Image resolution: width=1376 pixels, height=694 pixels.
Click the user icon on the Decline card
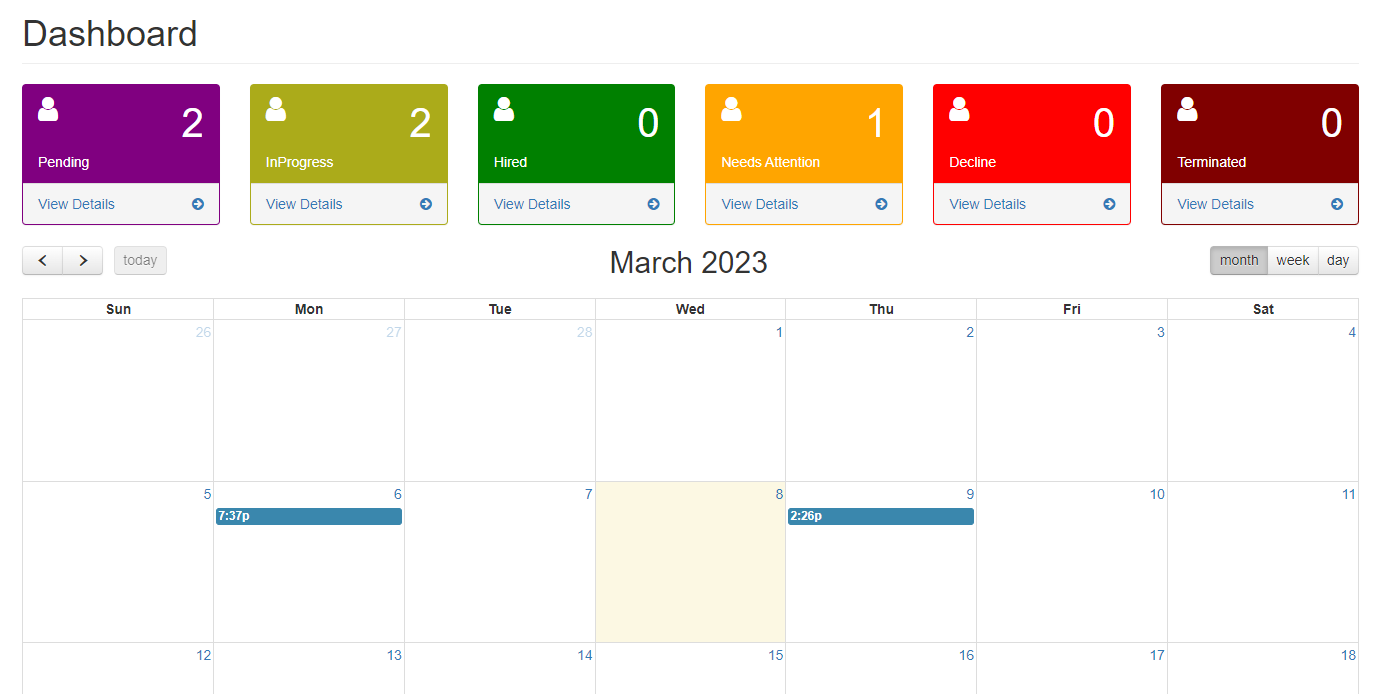[x=960, y=109]
